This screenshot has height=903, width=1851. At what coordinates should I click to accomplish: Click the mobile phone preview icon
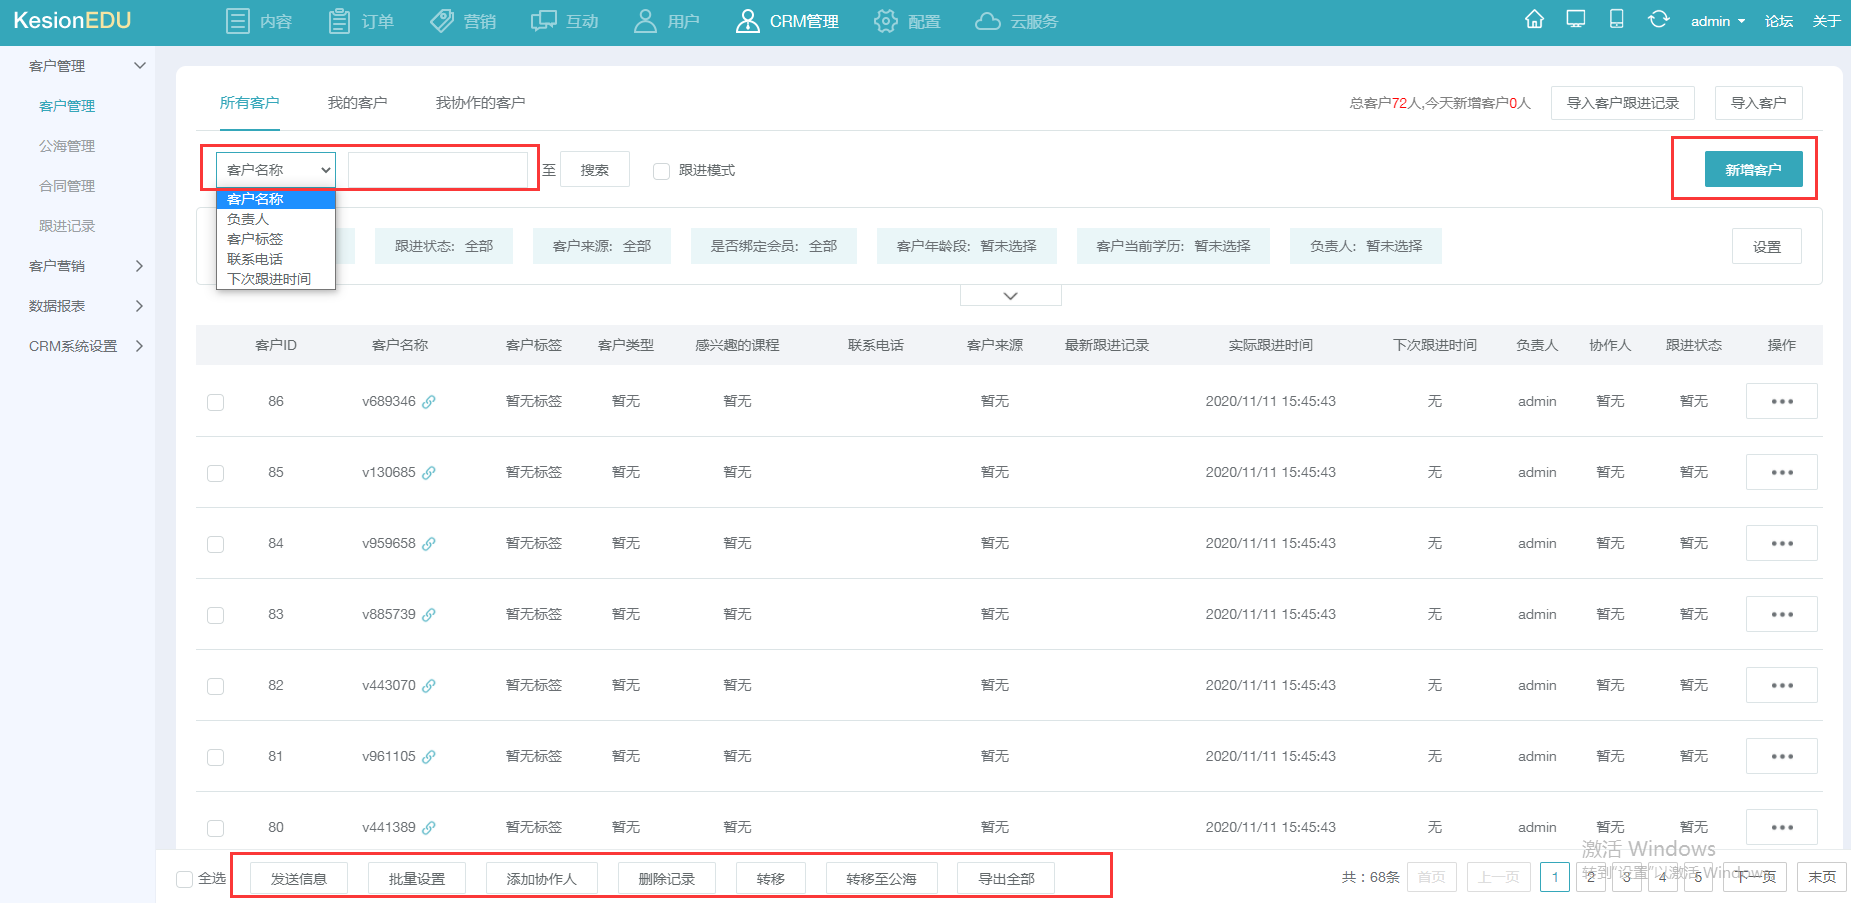point(1616,19)
